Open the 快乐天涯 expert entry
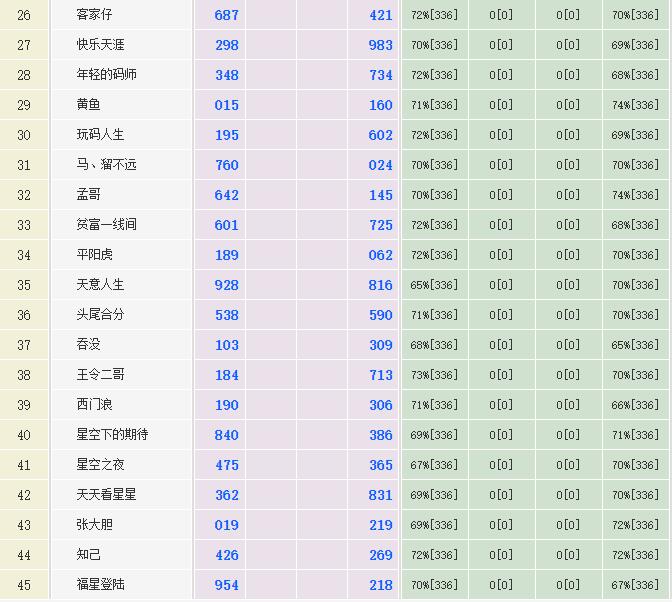The width and height of the screenshot is (672, 602). pos(101,45)
